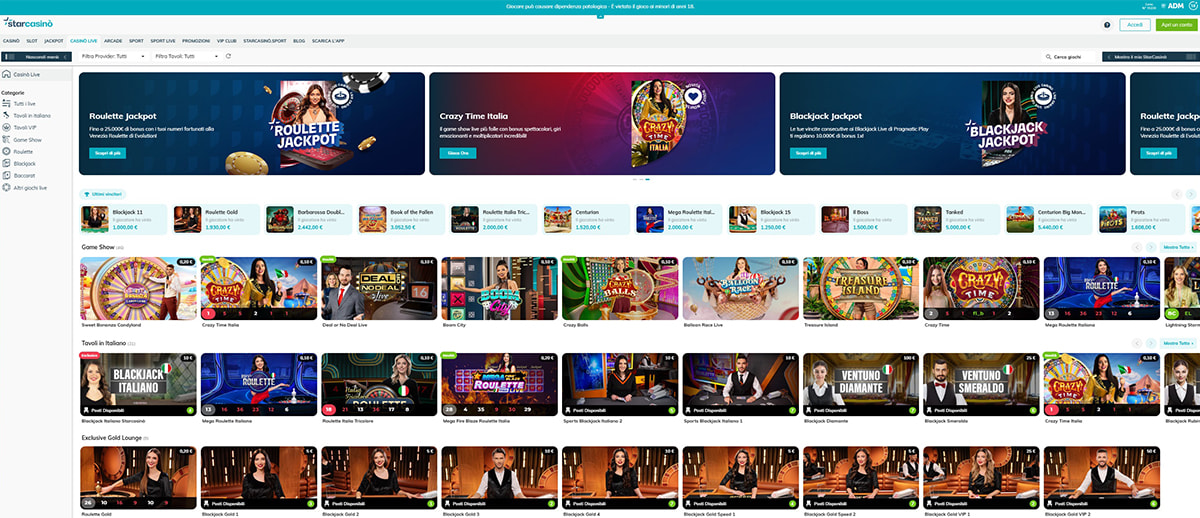
Task: Open Blackjack Diamante table thumbnail
Action: [x=860, y=384]
